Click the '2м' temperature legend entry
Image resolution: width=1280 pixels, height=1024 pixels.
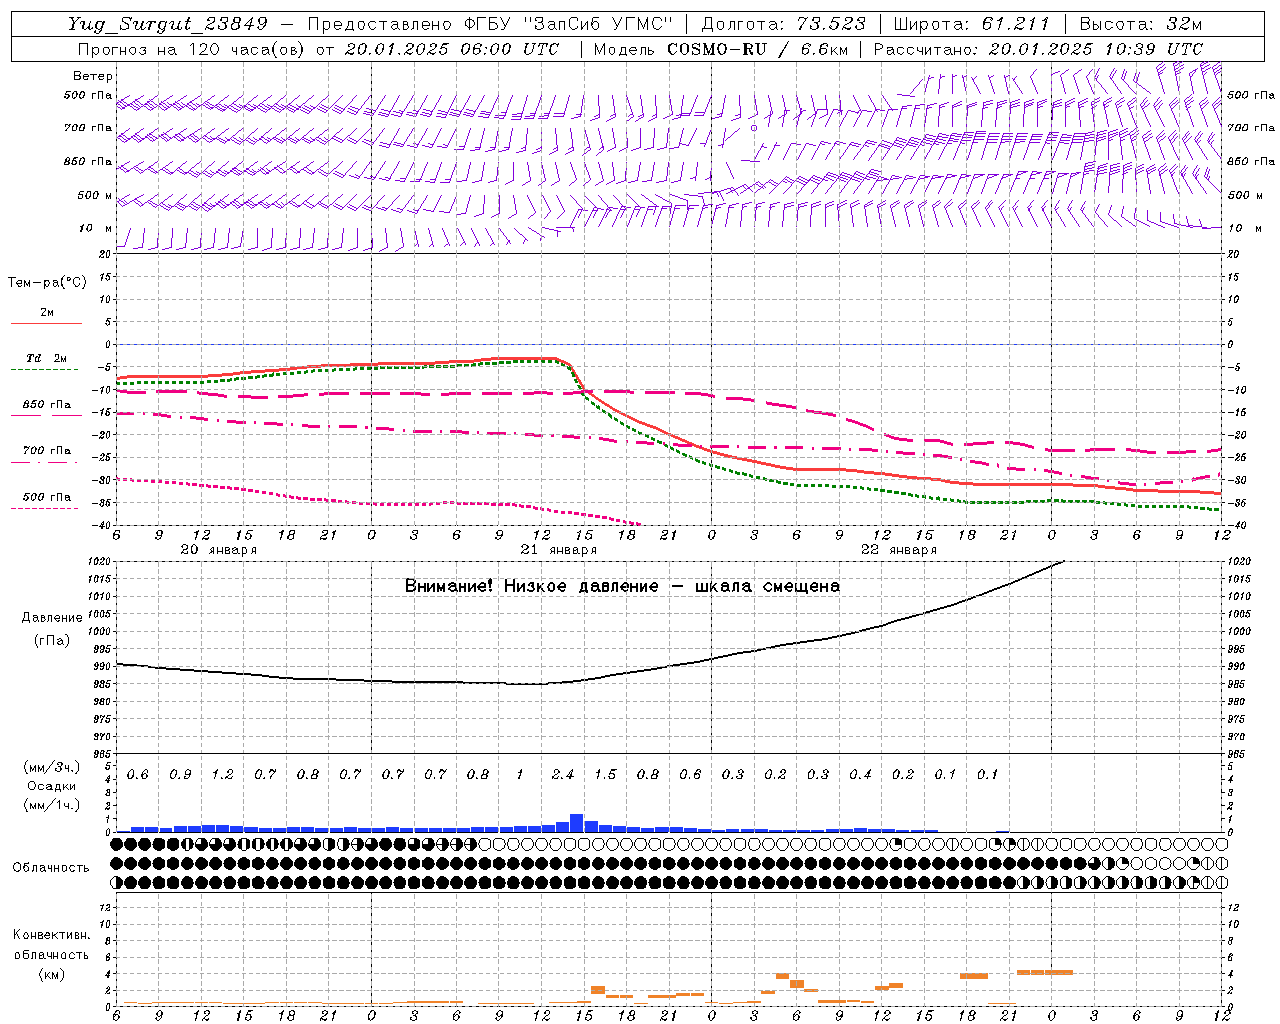(47, 313)
